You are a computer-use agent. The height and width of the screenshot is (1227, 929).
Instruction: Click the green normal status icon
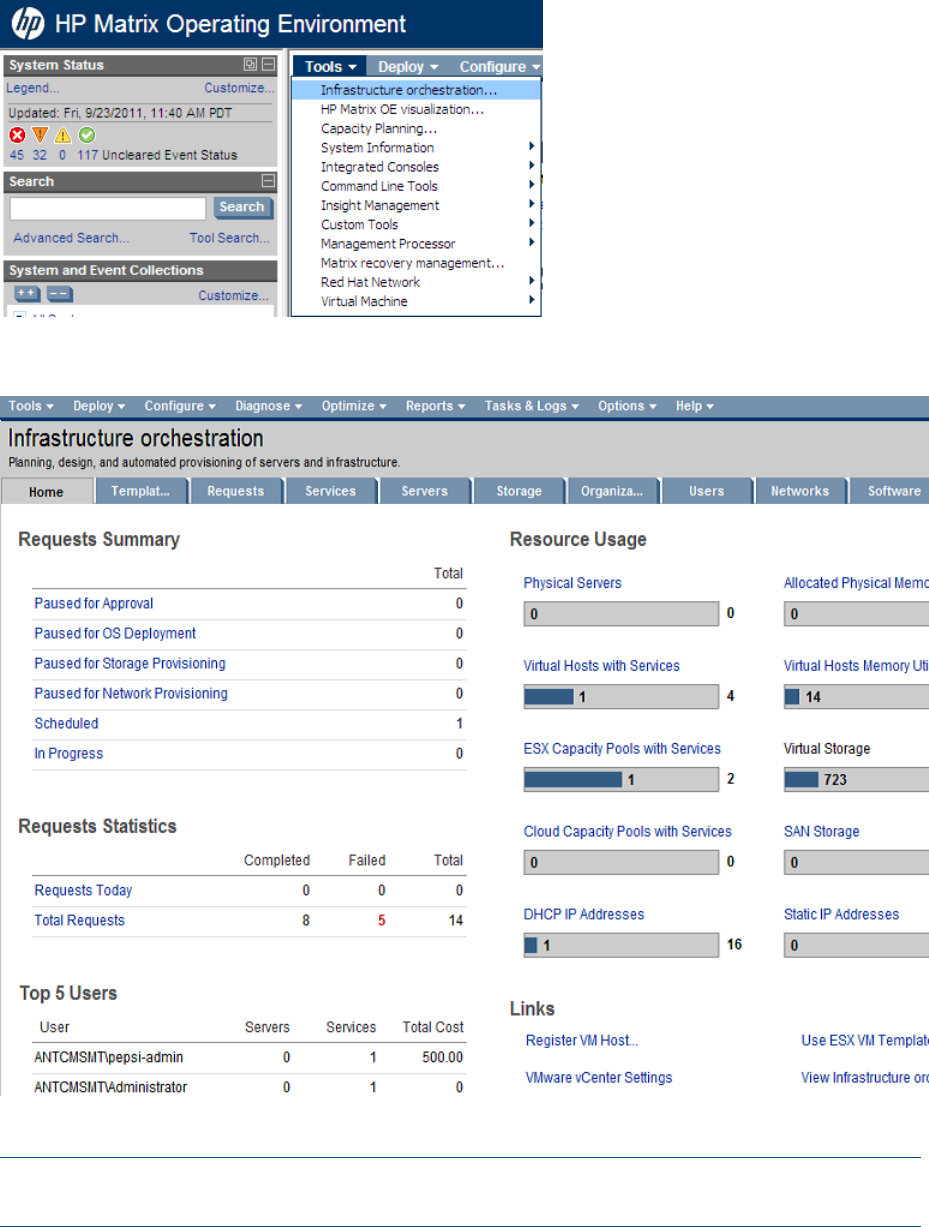(87, 135)
